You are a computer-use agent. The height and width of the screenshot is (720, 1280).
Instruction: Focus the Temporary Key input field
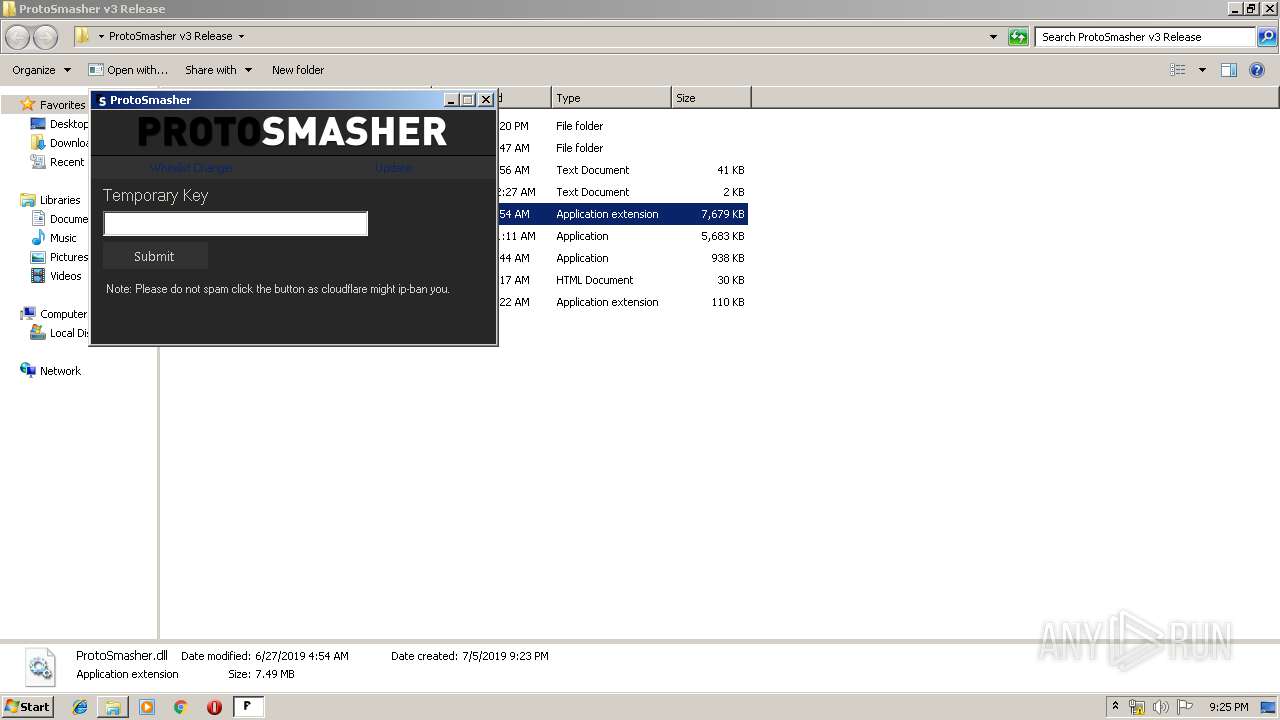[x=236, y=224]
